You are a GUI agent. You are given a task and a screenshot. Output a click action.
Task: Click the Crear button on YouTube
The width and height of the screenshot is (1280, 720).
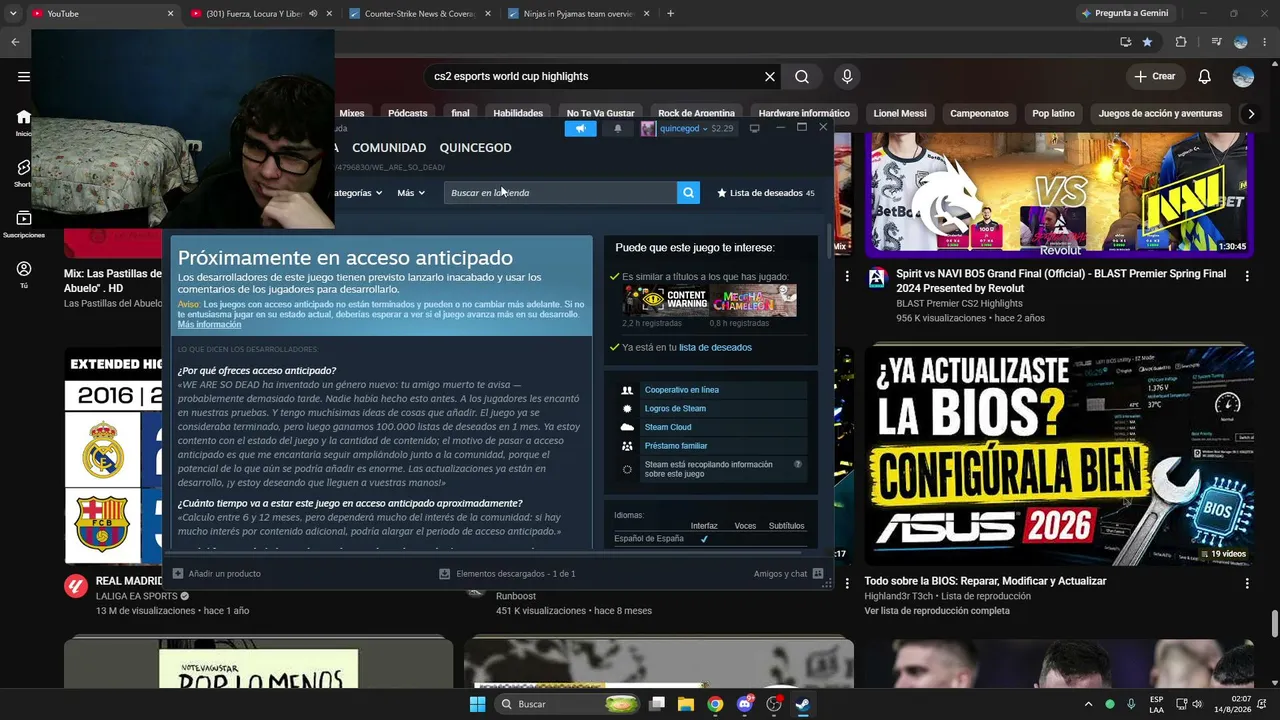point(1155,77)
